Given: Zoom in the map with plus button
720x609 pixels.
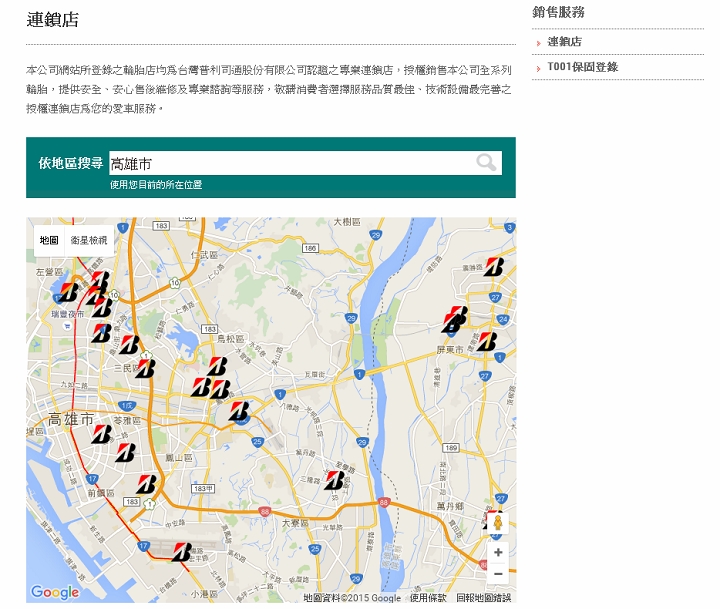Looking at the screenshot, I should (498, 553).
